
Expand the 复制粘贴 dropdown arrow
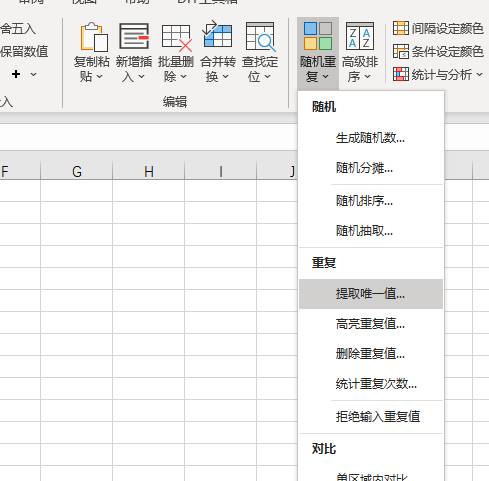(100, 77)
